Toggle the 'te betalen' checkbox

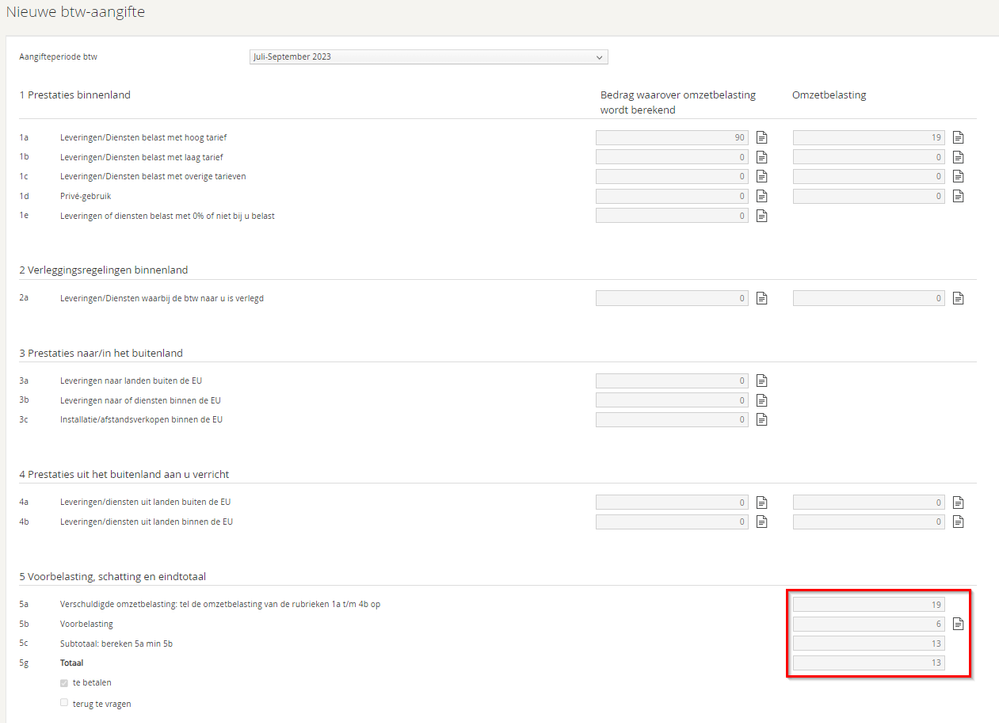(x=64, y=683)
